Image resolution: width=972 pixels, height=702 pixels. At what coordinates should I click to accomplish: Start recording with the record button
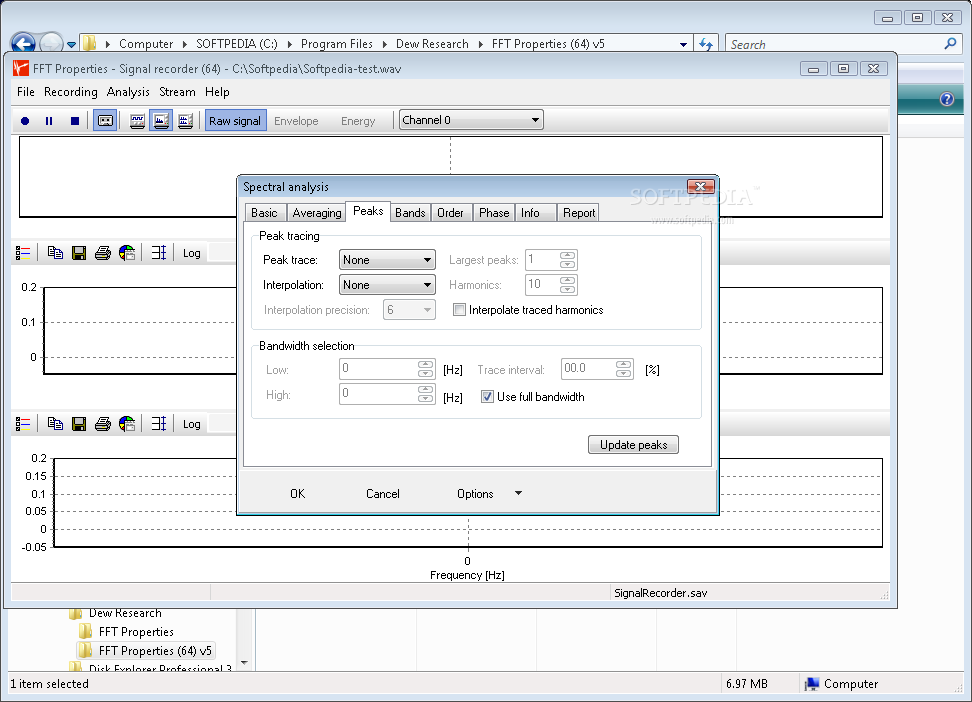pyautogui.click(x=25, y=121)
